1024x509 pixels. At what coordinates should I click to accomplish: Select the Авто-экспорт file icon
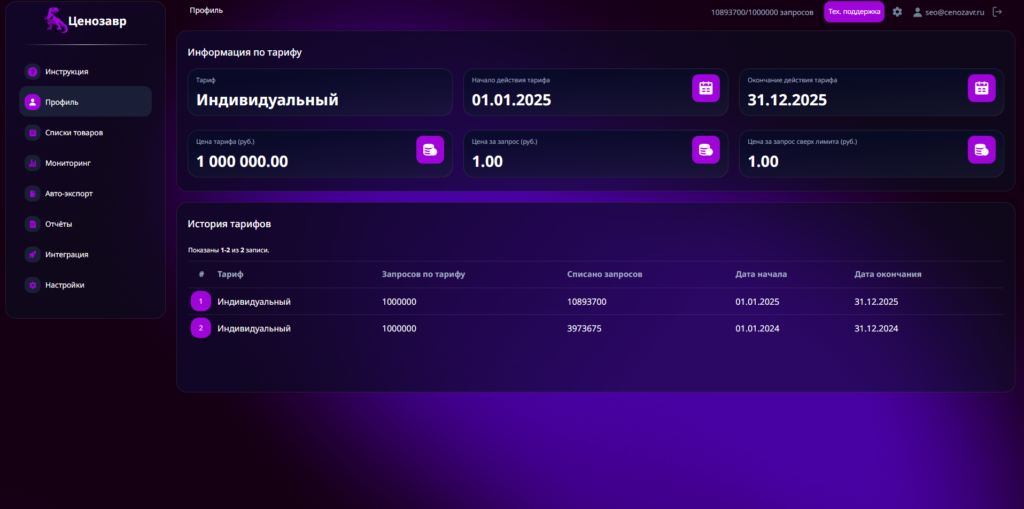pos(32,194)
